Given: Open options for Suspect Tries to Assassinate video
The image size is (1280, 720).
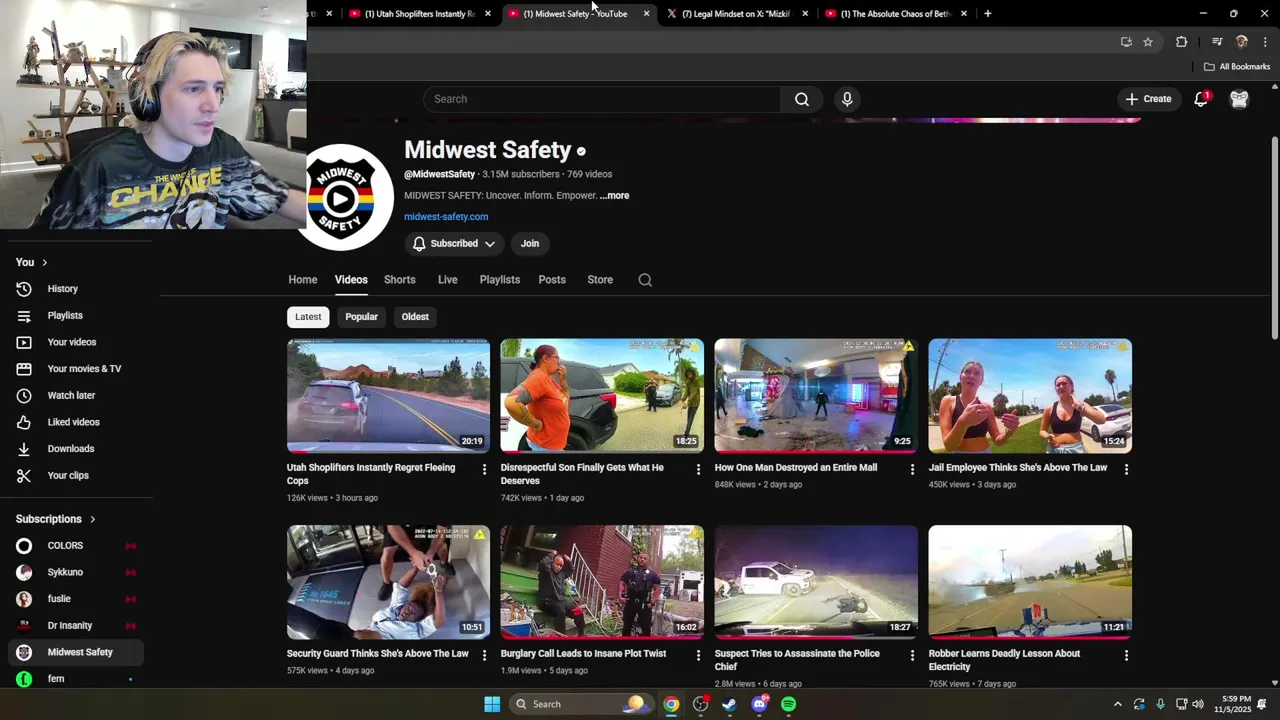Looking at the screenshot, I should (x=912, y=655).
